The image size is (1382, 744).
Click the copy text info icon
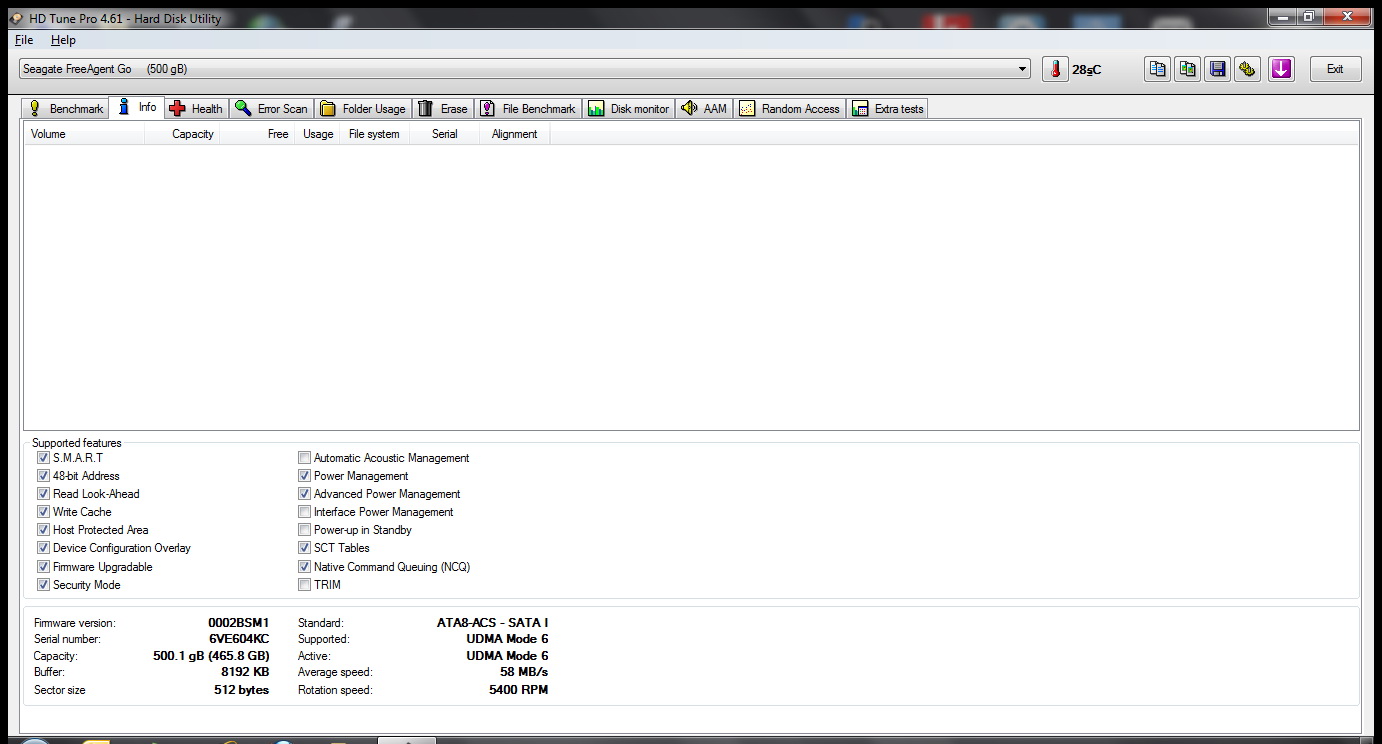pyautogui.click(x=1157, y=69)
